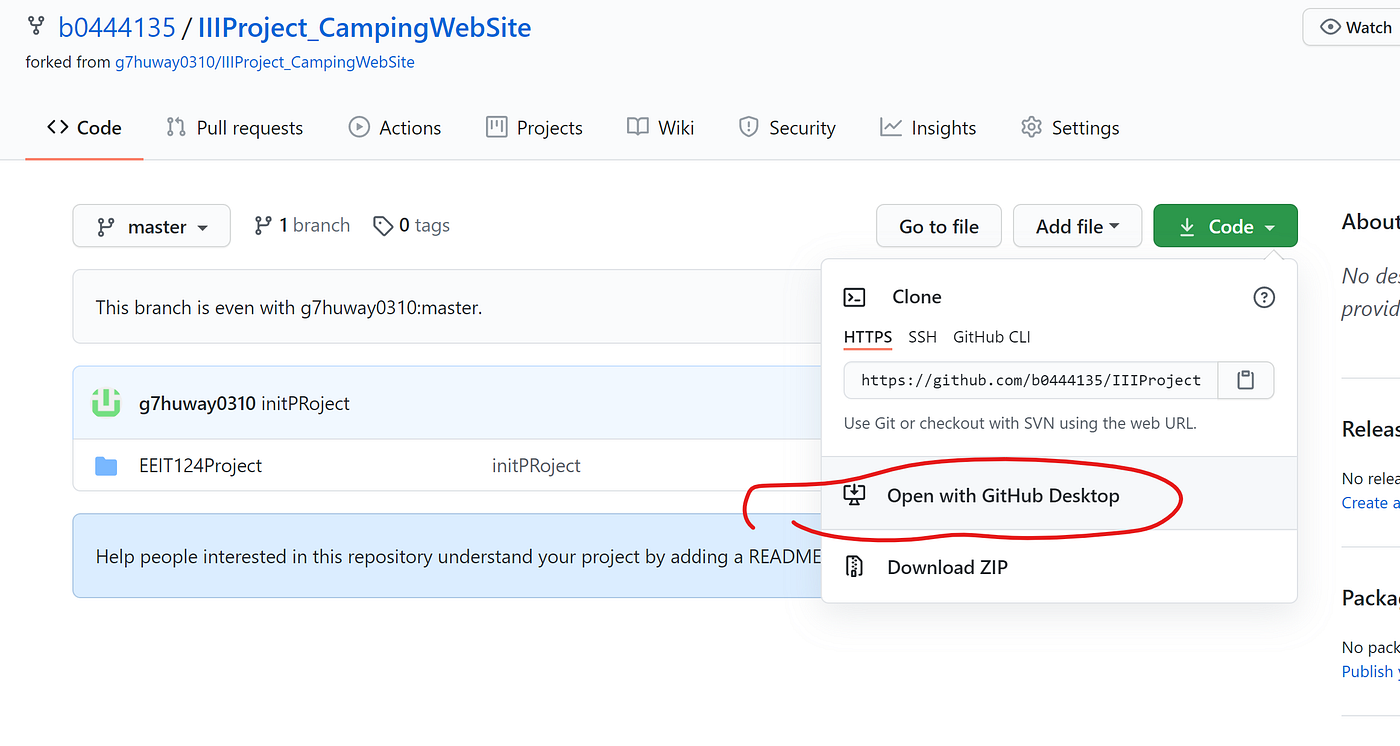Viewport: 1400px width, 746px height.
Task: View the 1 branch link
Action: point(302,226)
